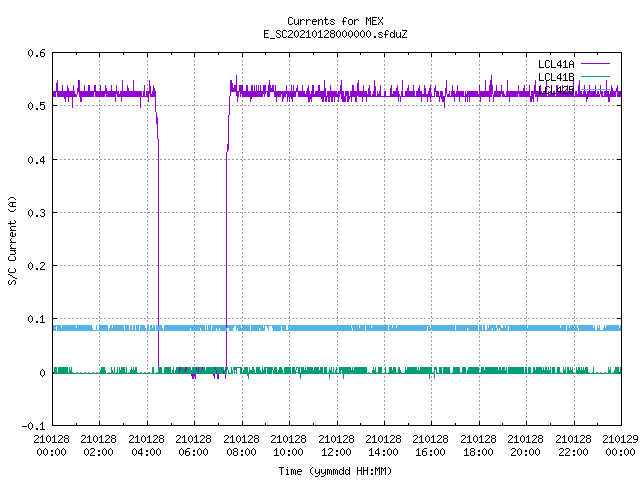Click the 210128 22:00 x-axis tick label
The width and height of the screenshot is (640, 480).
pos(573,446)
